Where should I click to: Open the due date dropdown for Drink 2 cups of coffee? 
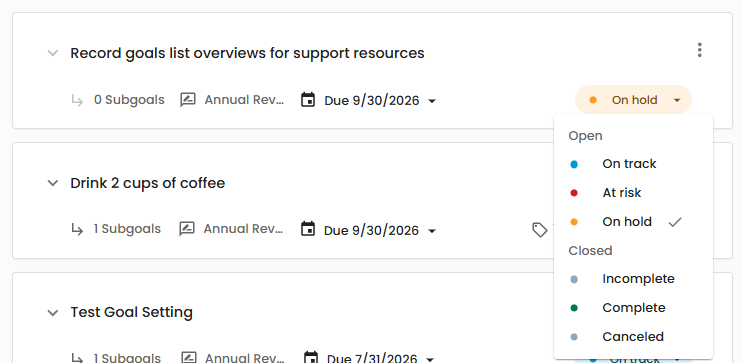[432, 230]
